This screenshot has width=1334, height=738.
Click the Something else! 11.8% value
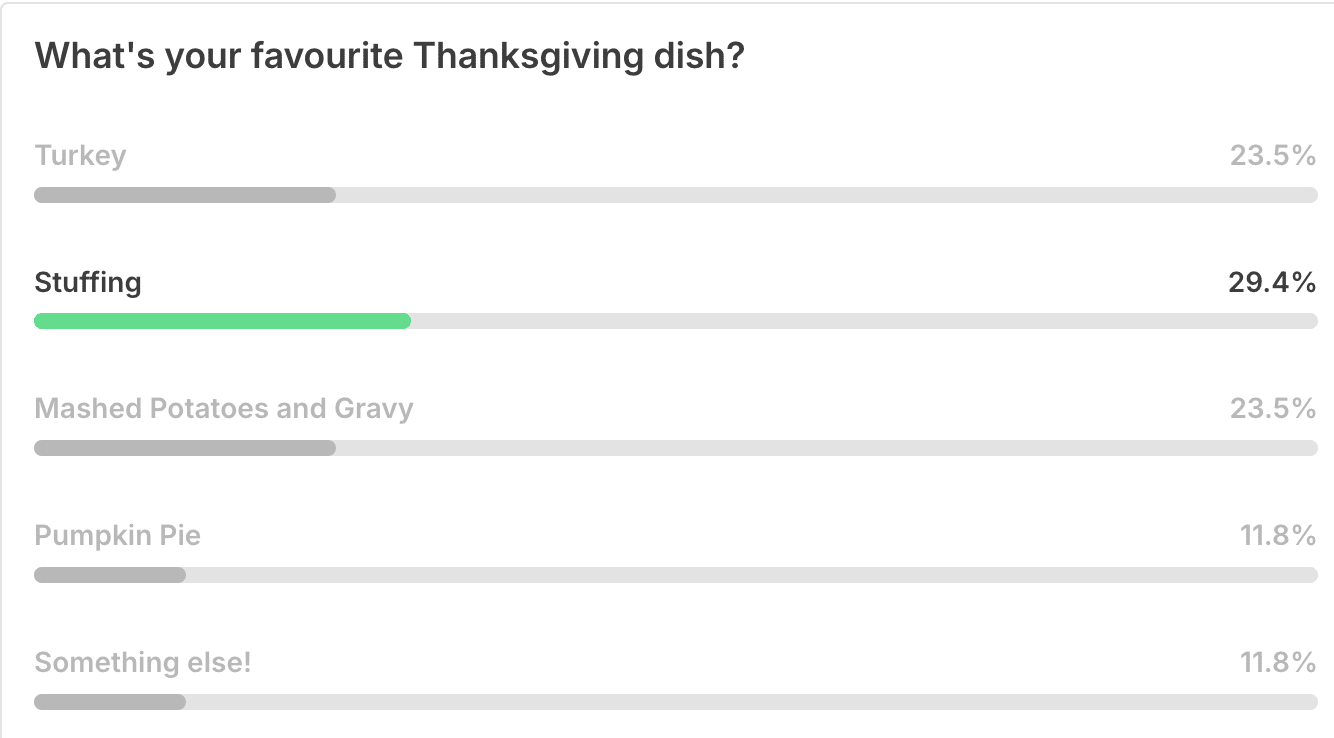(1278, 663)
